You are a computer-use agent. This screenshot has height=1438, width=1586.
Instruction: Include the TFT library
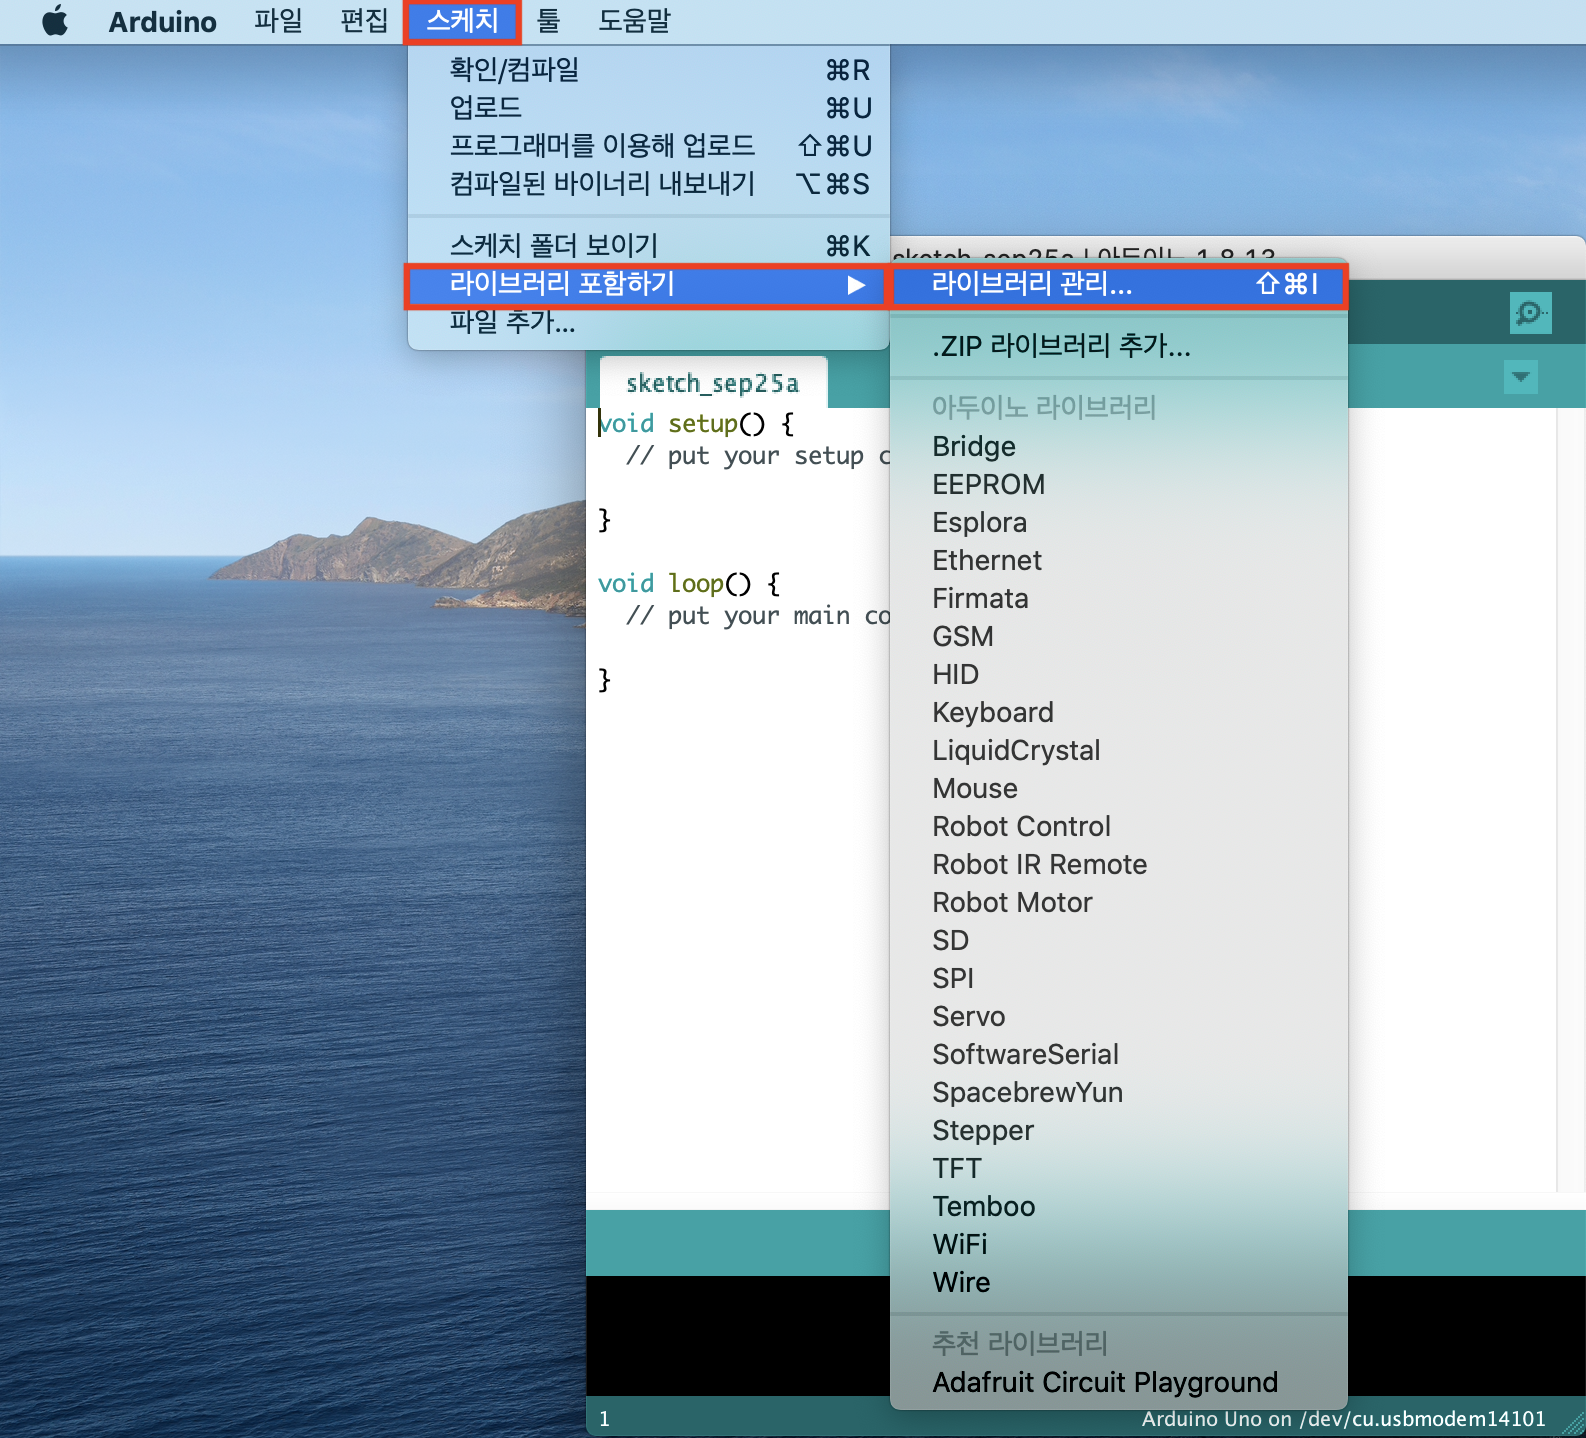tap(1119, 1169)
